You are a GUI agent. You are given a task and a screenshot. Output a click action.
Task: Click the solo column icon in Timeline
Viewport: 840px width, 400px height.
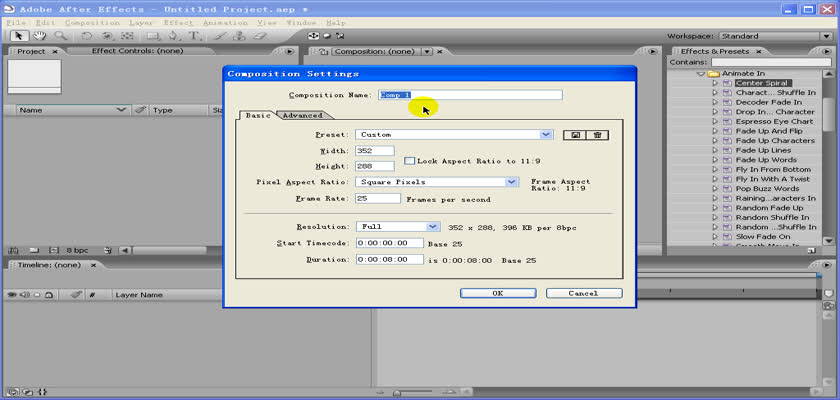click(x=36, y=295)
